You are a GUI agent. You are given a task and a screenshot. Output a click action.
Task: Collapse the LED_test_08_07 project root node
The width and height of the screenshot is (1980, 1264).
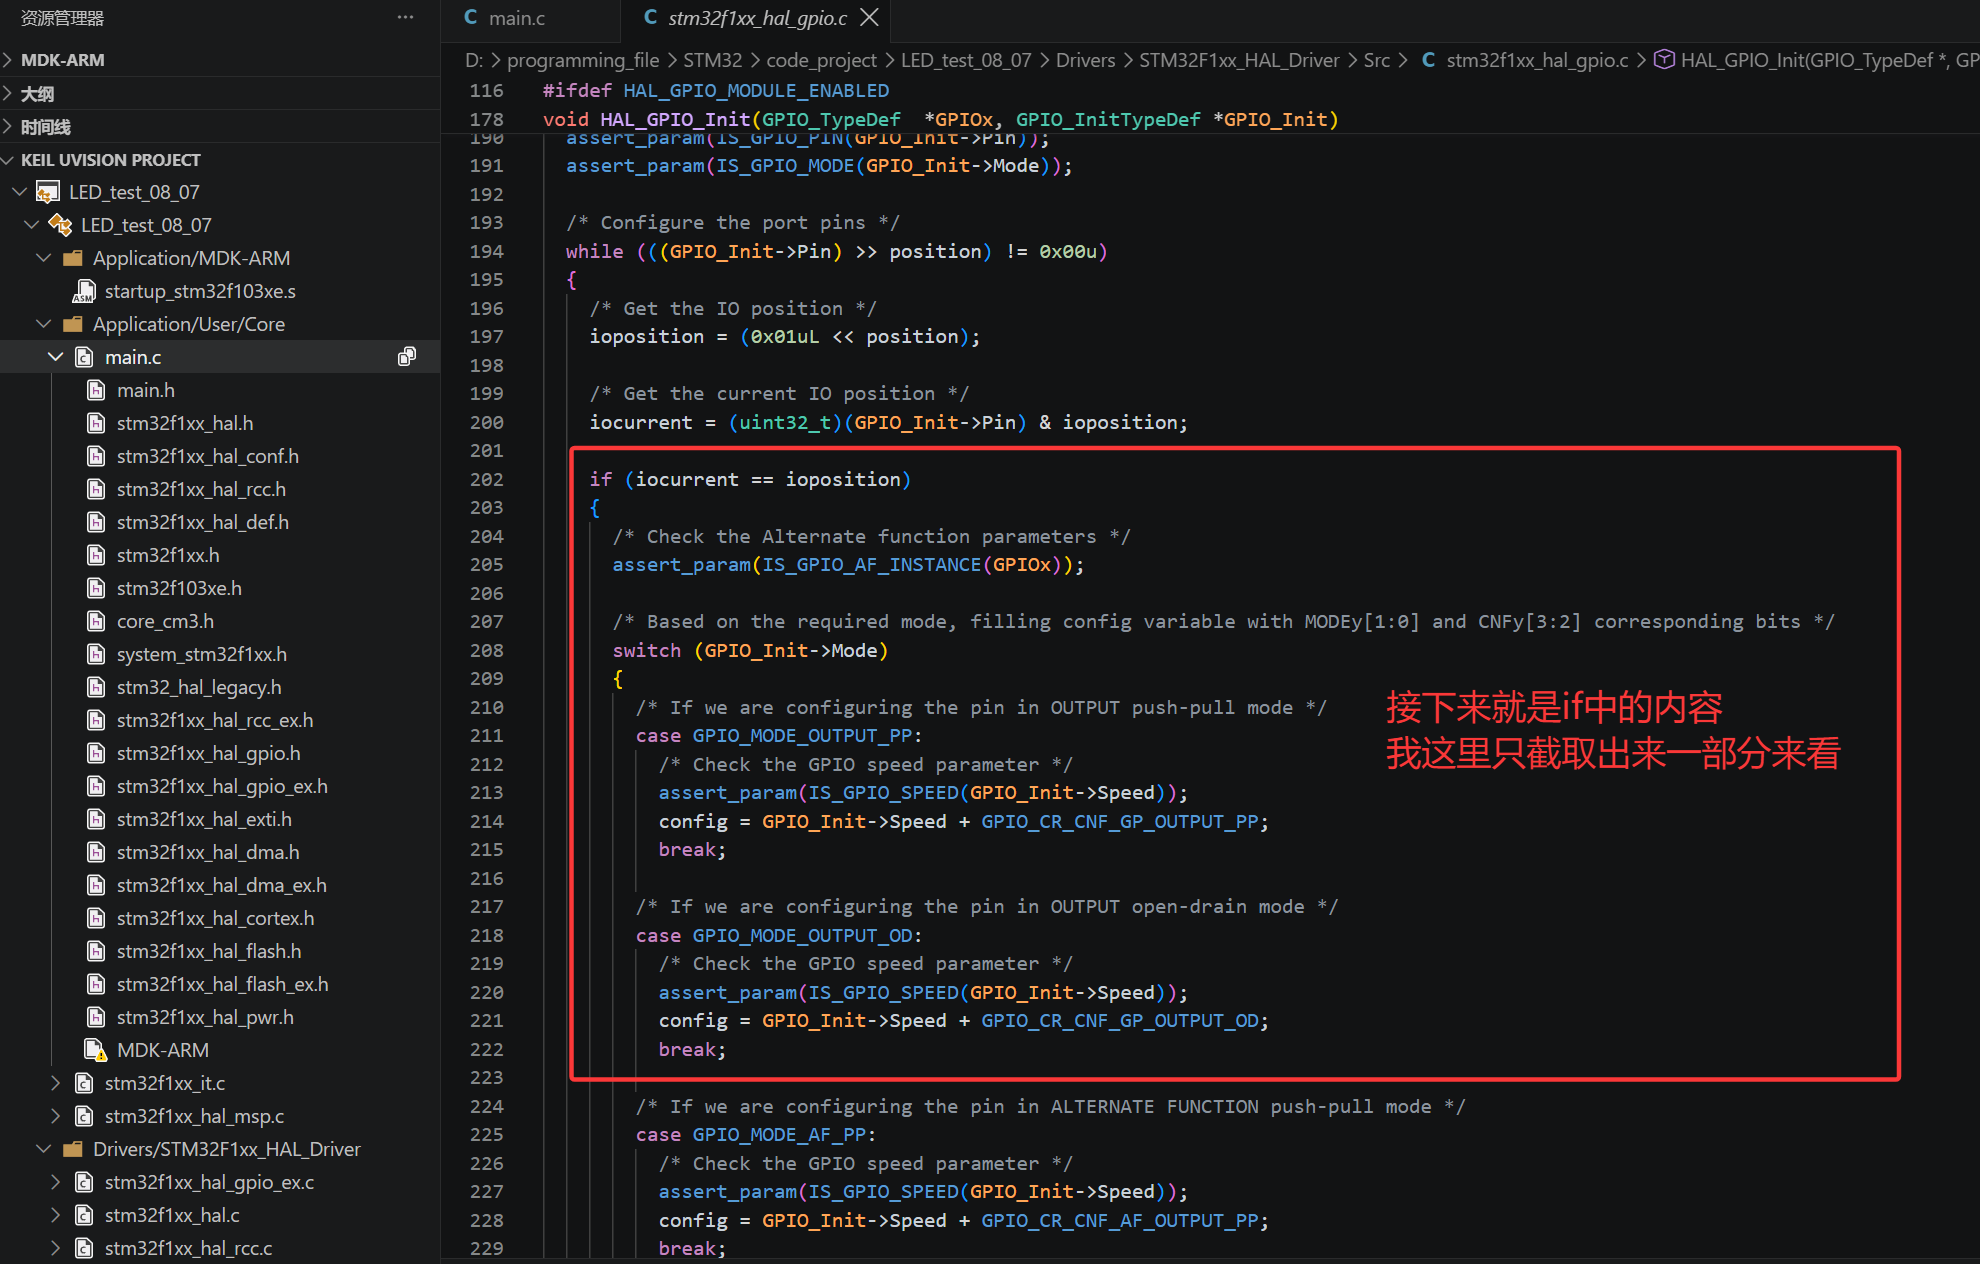(x=20, y=191)
